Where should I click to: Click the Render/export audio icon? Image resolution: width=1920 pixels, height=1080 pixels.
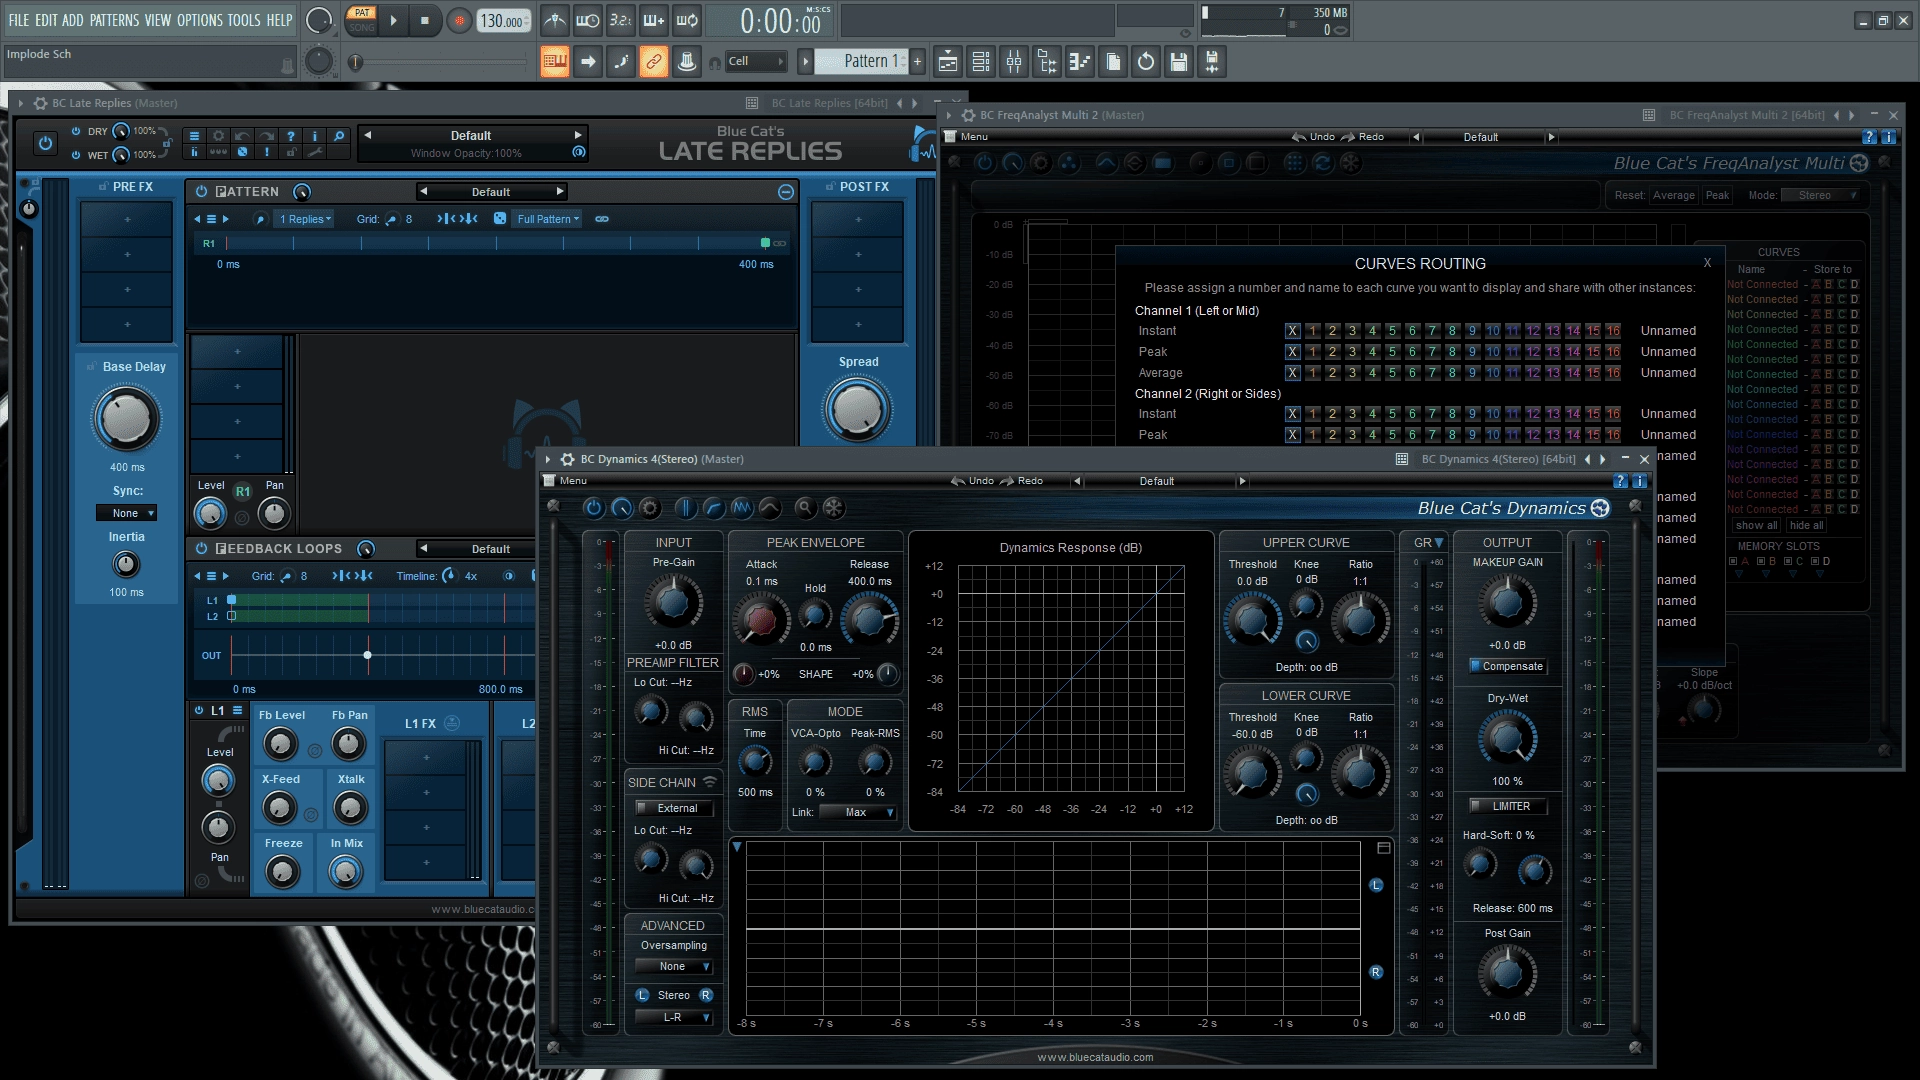tap(1212, 62)
